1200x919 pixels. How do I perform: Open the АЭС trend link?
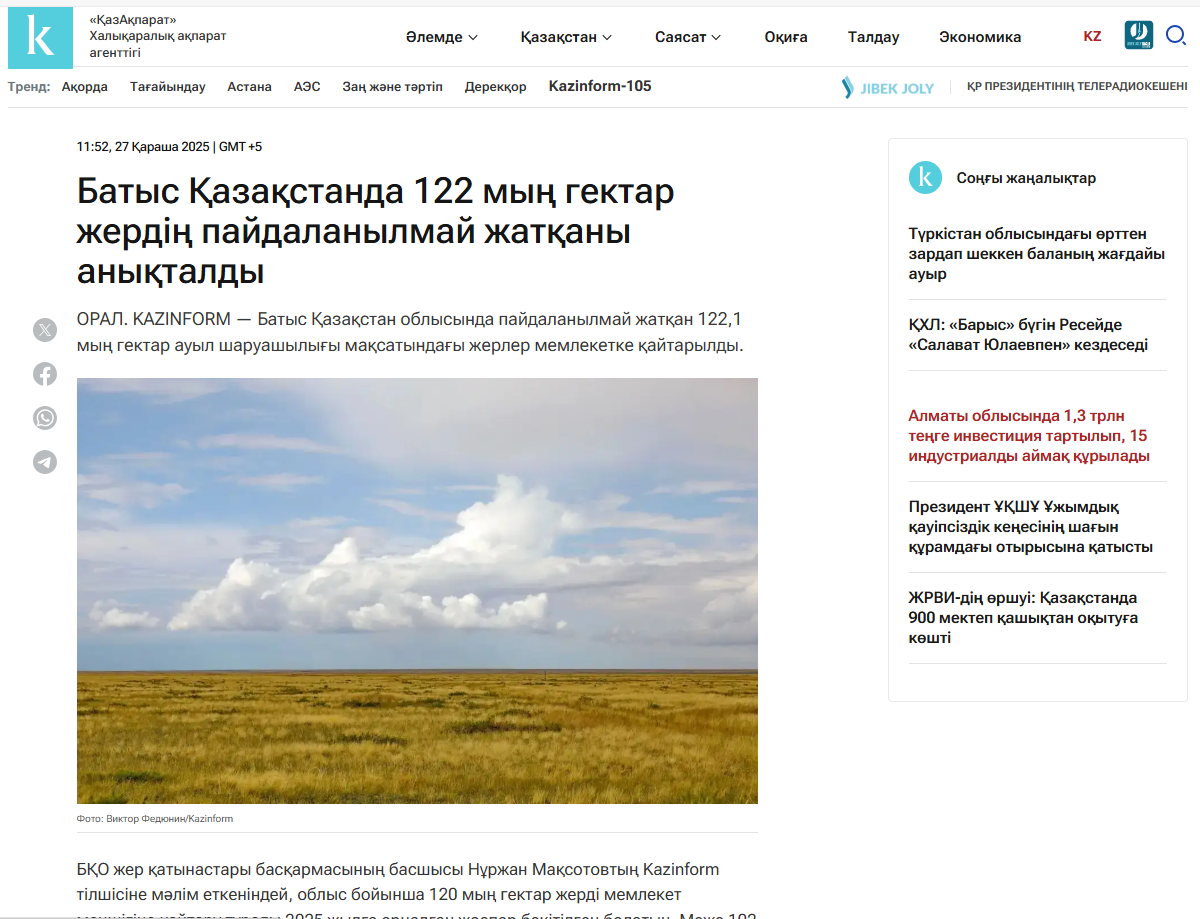pos(307,86)
